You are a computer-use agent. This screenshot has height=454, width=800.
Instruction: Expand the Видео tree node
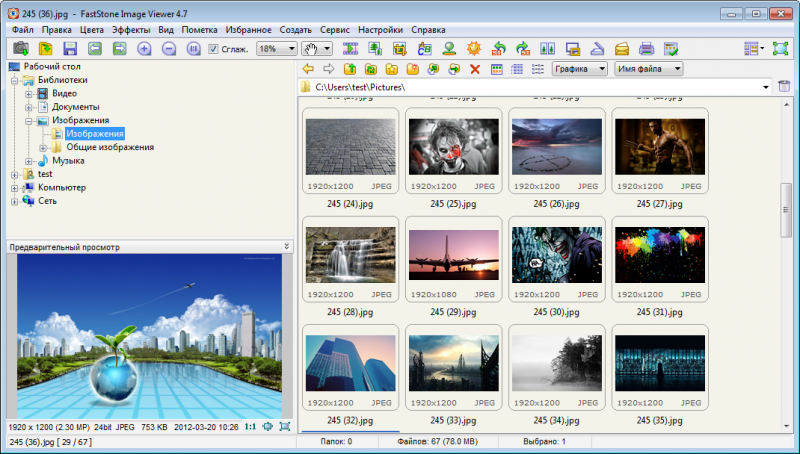point(29,94)
